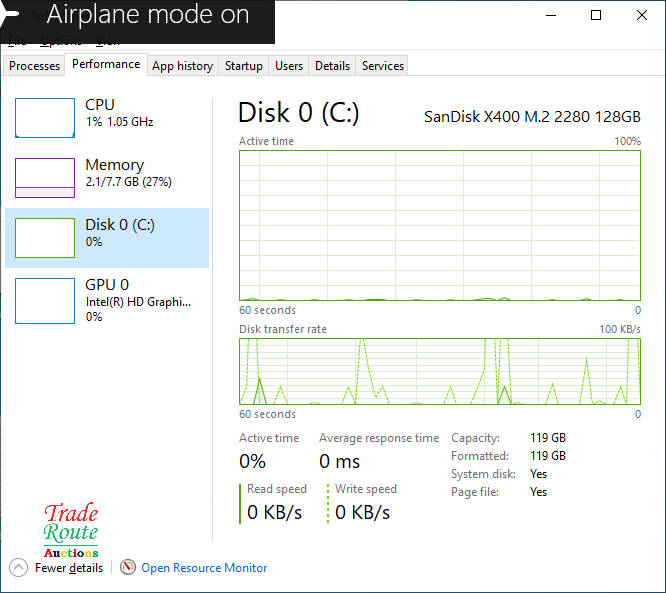Click the disk Active time graph
Viewport: 666px width, 593px height.
pyautogui.click(x=440, y=225)
